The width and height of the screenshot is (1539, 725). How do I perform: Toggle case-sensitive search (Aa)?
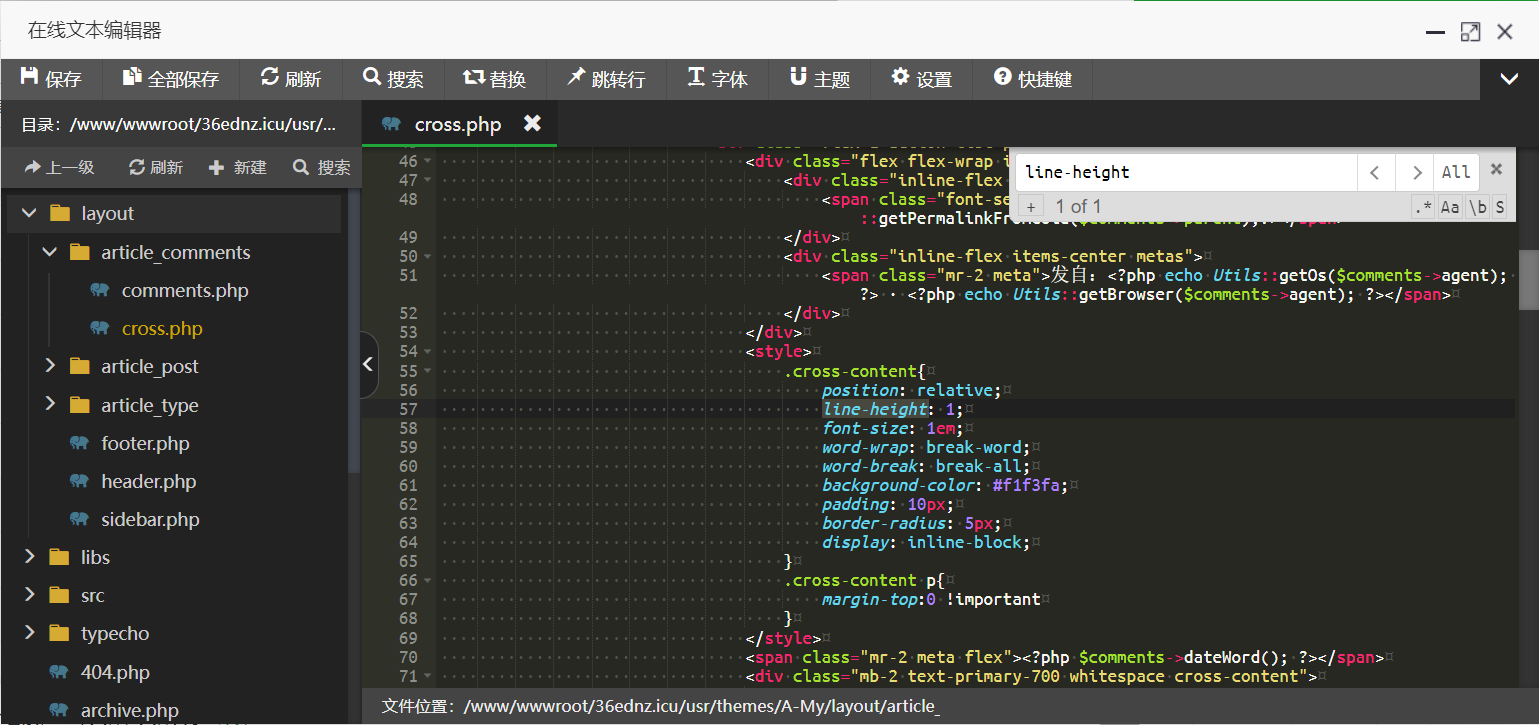click(x=1449, y=207)
